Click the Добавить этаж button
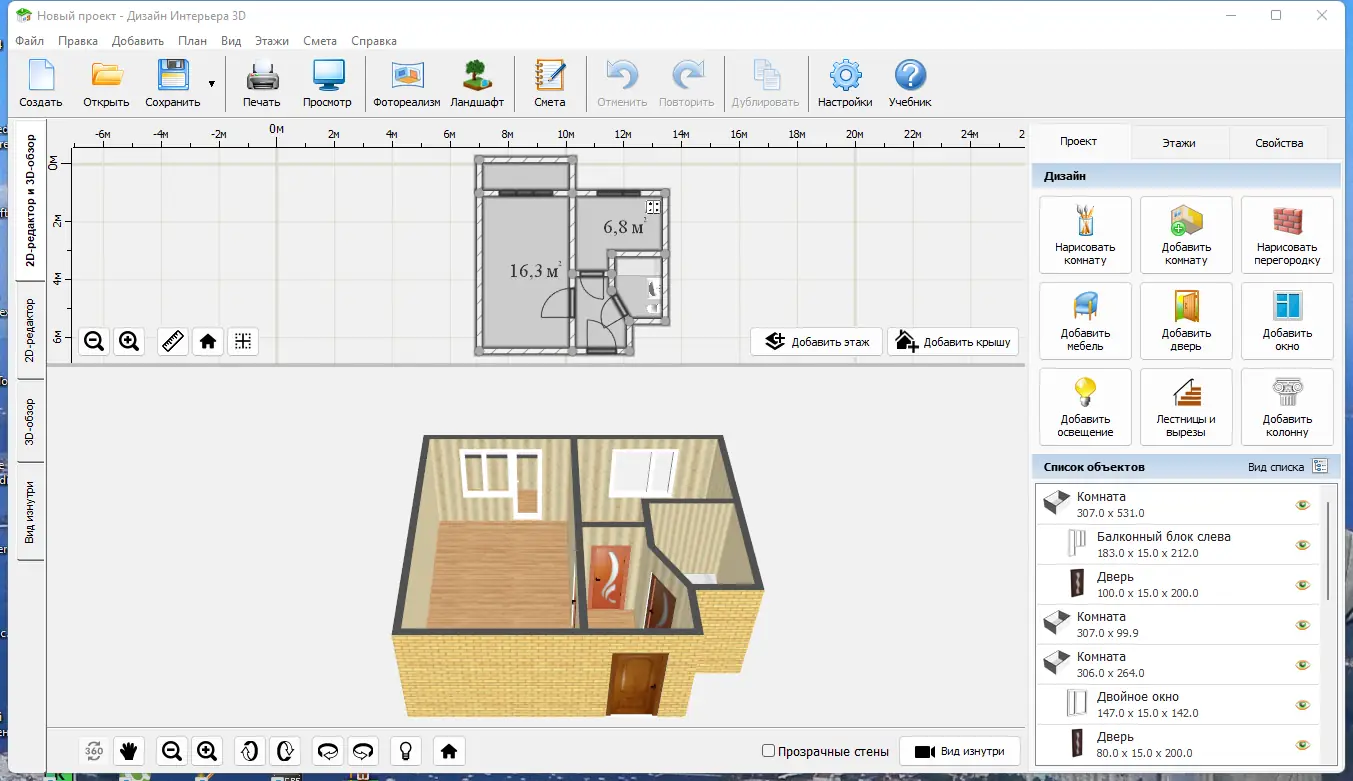Image resolution: width=1353 pixels, height=781 pixels. tap(817, 341)
